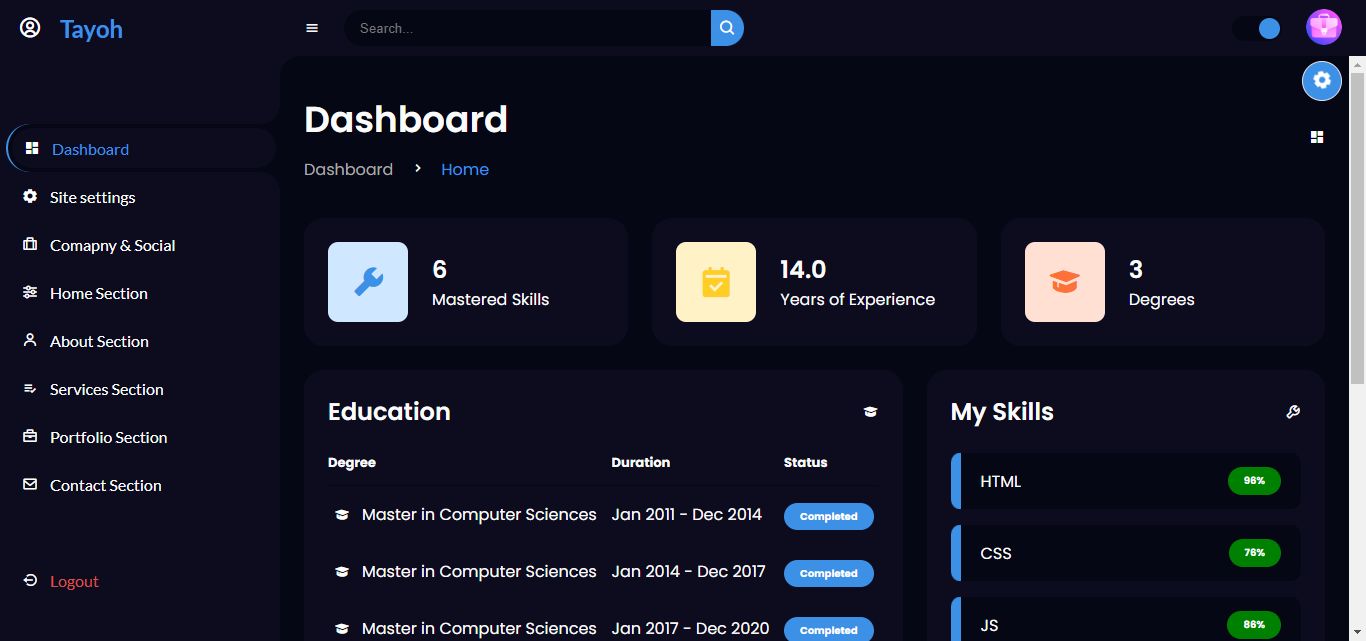Click the graduation cap icon in Degrees card
The width and height of the screenshot is (1366, 641).
[1065, 282]
